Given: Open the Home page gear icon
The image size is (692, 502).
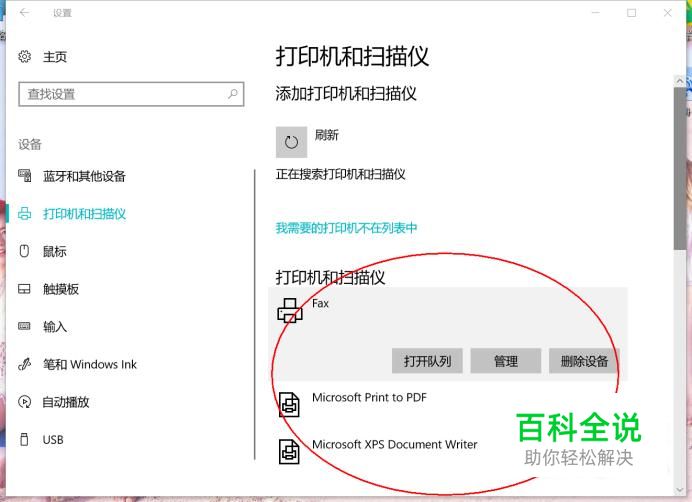Looking at the screenshot, I should 25,57.
